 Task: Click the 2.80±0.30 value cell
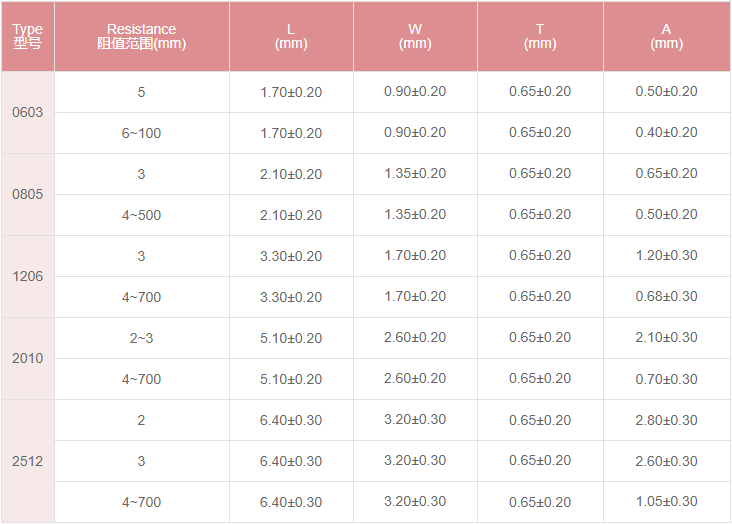pos(667,420)
